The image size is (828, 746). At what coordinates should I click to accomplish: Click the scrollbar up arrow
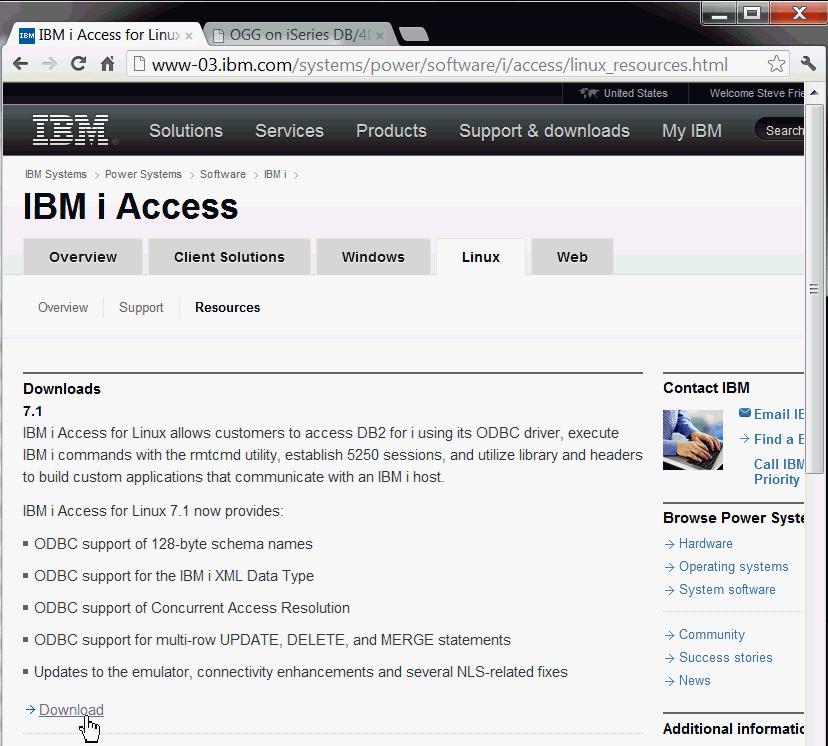pos(814,93)
